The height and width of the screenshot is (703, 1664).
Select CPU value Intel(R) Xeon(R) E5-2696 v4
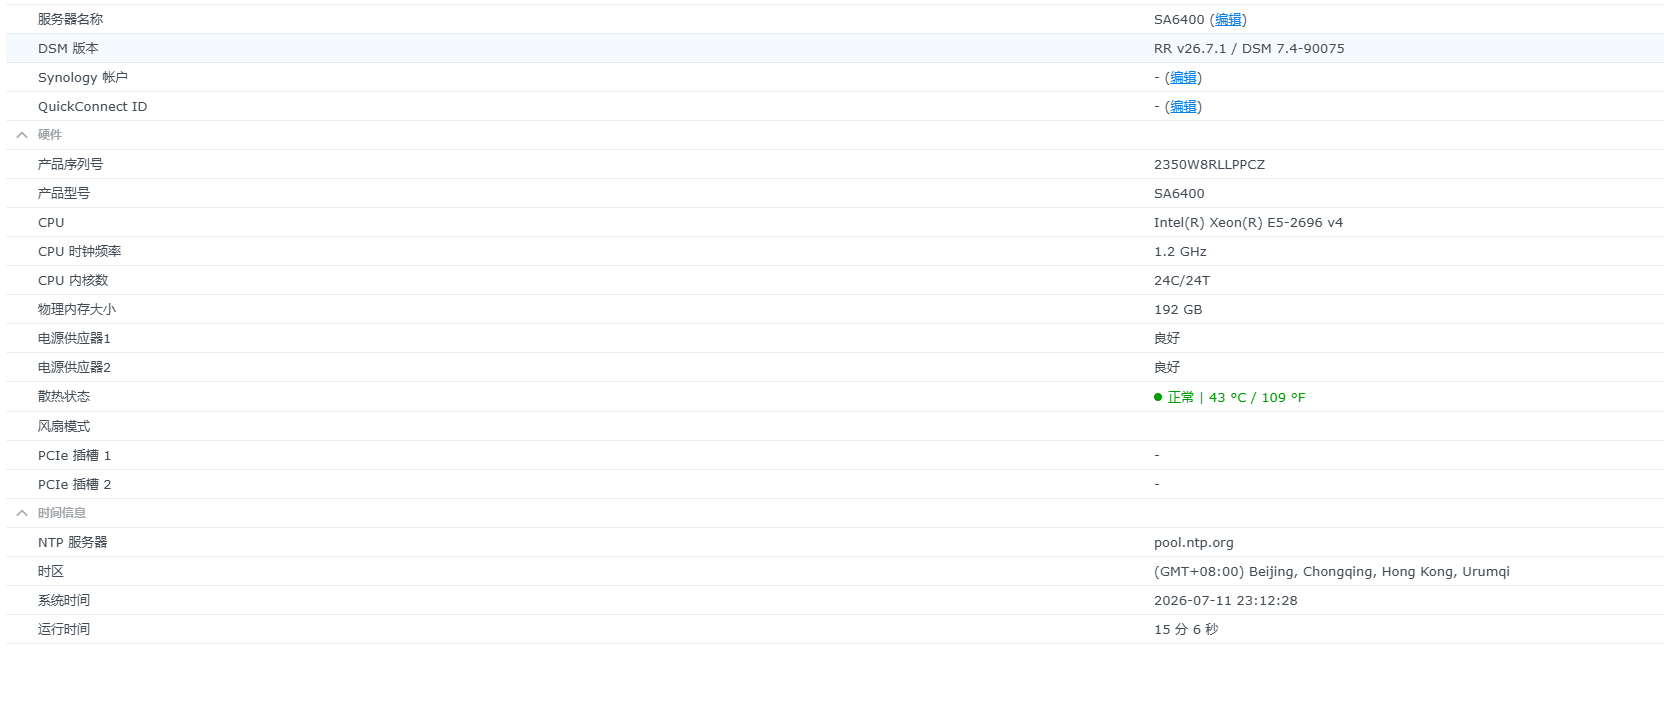[x=1248, y=222]
